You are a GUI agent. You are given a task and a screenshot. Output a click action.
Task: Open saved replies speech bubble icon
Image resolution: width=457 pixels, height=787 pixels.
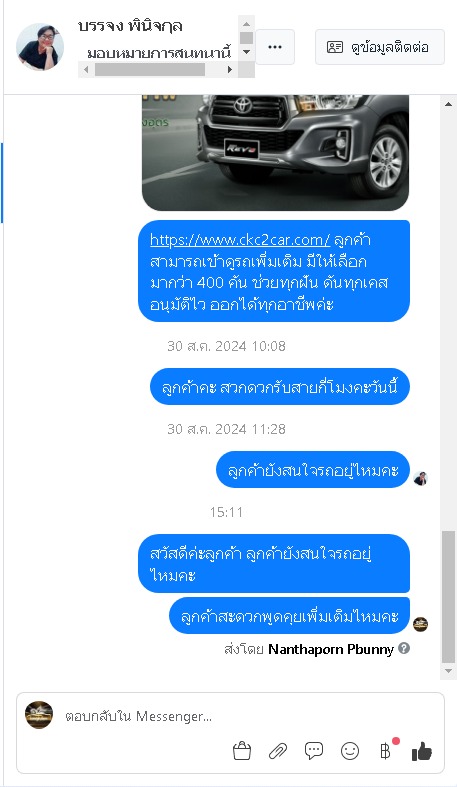point(314,751)
